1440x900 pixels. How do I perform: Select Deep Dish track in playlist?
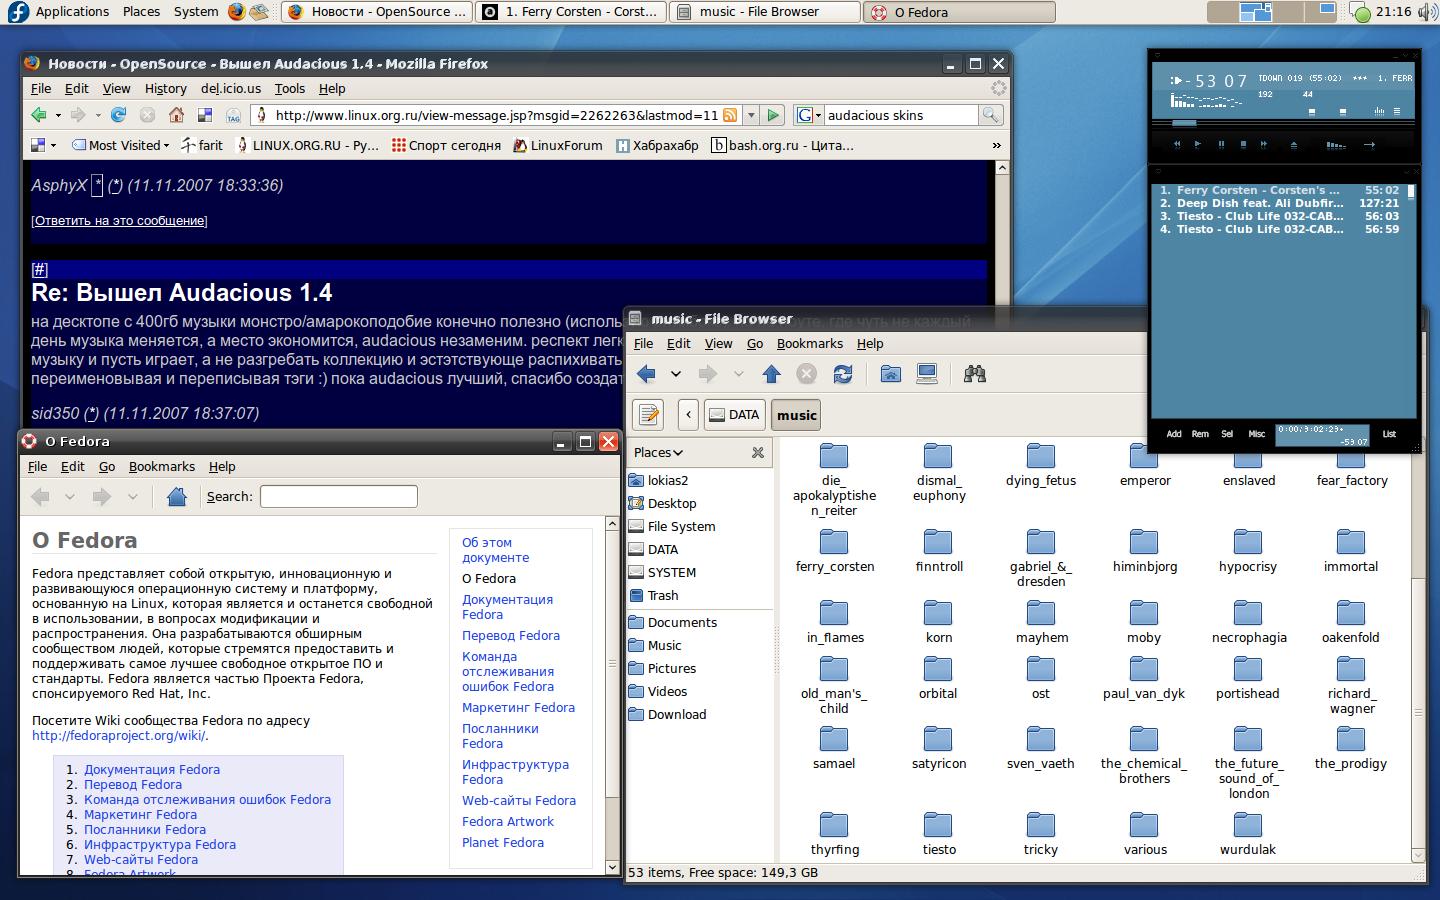[1279, 203]
